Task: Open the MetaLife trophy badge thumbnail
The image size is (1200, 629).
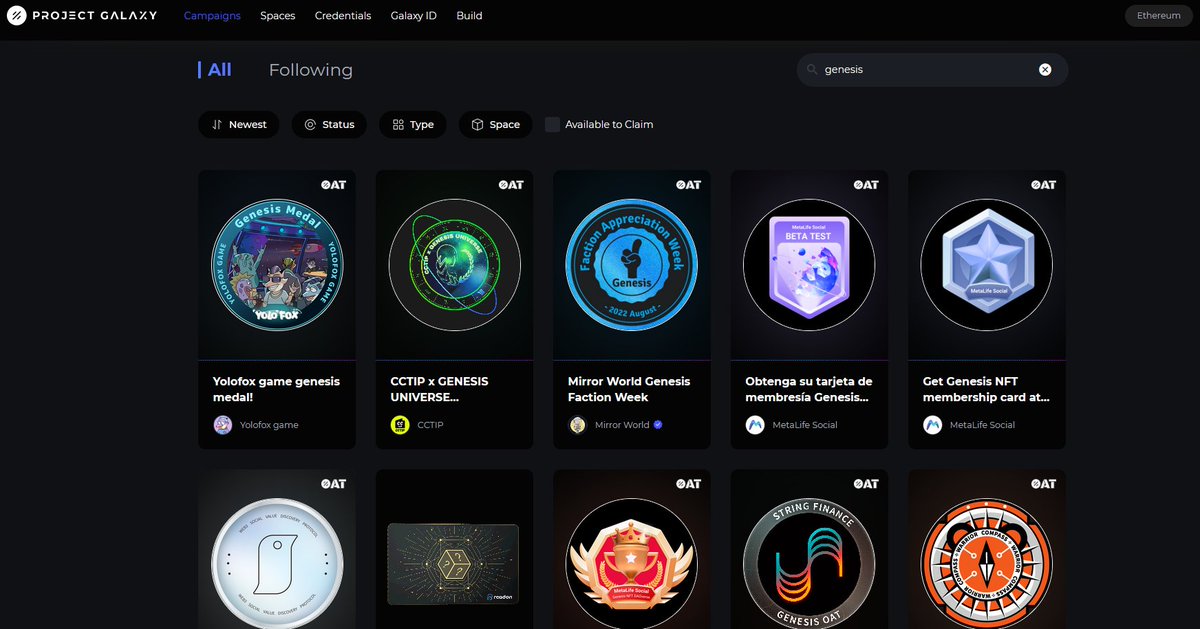Action: click(632, 565)
